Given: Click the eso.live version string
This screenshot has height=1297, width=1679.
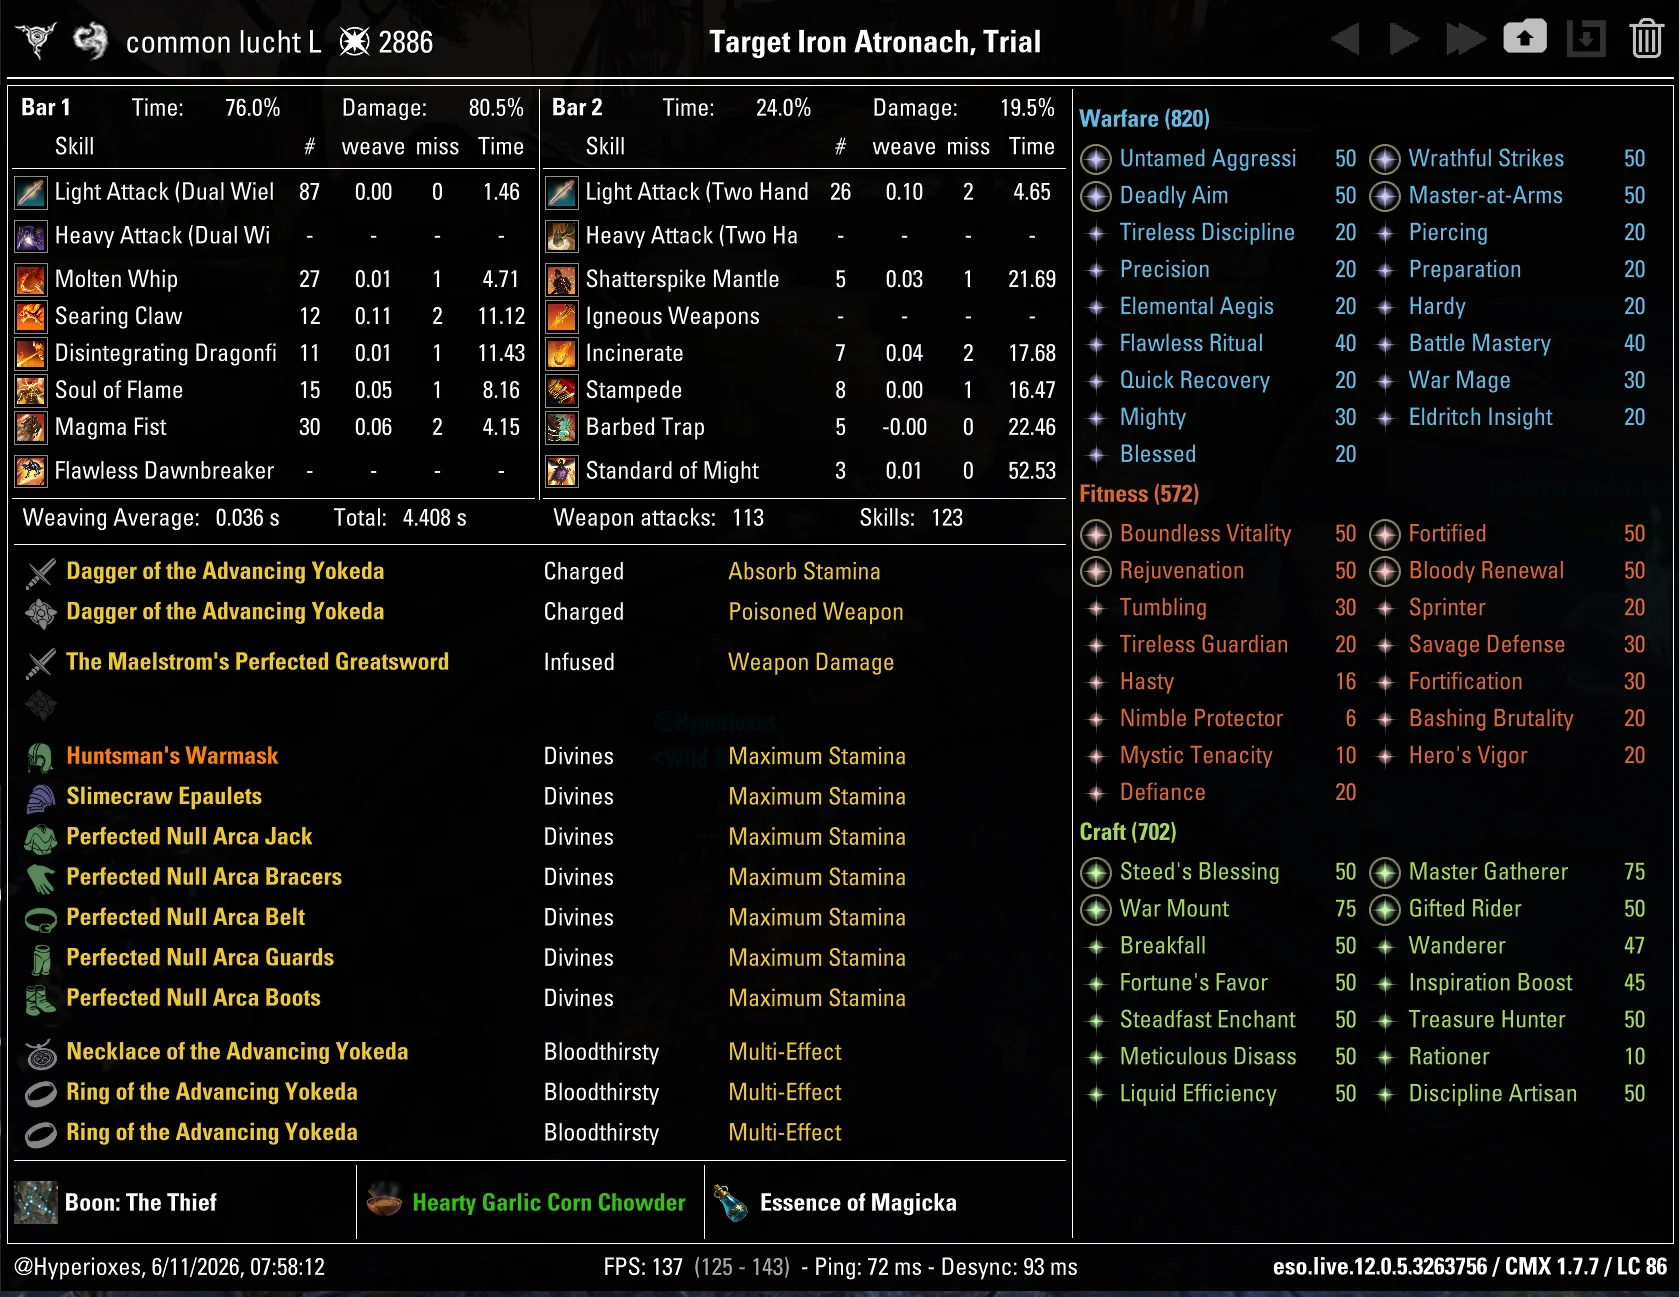Looking at the screenshot, I should [x=1470, y=1267].
